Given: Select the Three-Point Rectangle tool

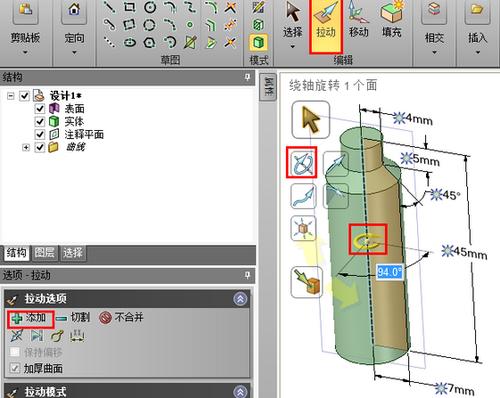Looking at the screenshot, I should [x=130, y=25].
